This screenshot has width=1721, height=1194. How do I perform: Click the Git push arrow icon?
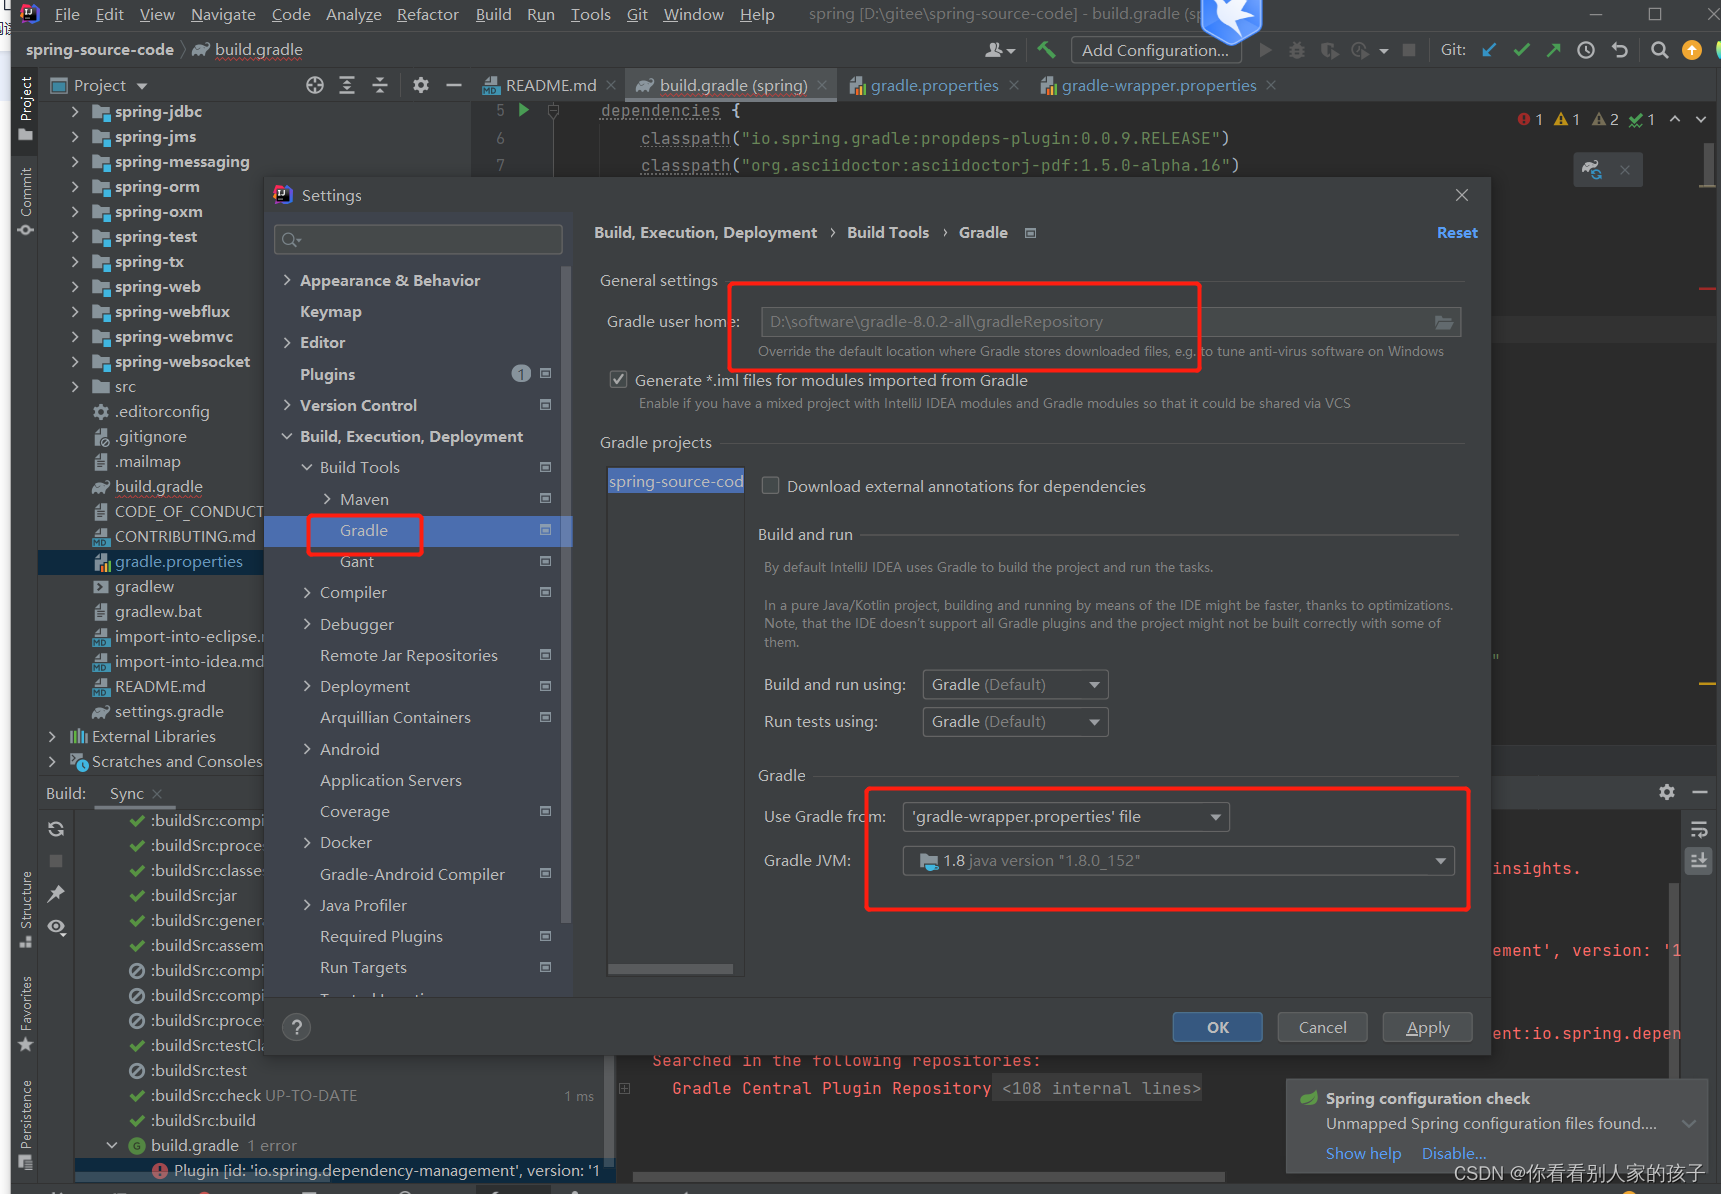(1553, 50)
